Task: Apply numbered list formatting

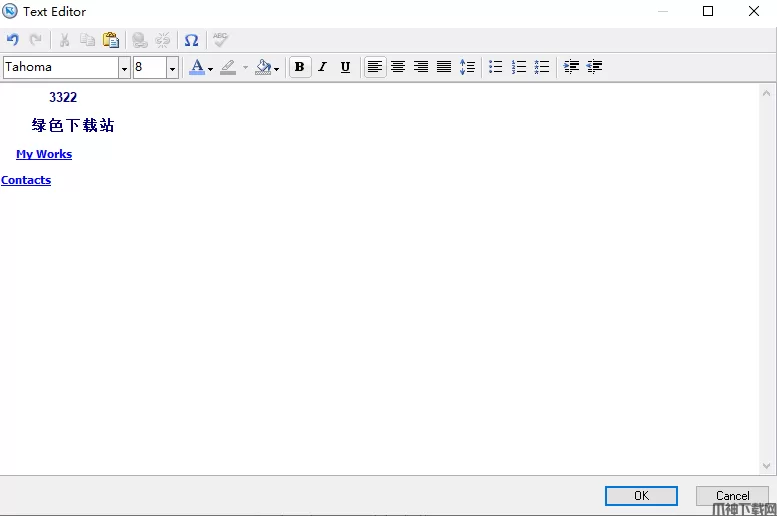Action: 518,67
